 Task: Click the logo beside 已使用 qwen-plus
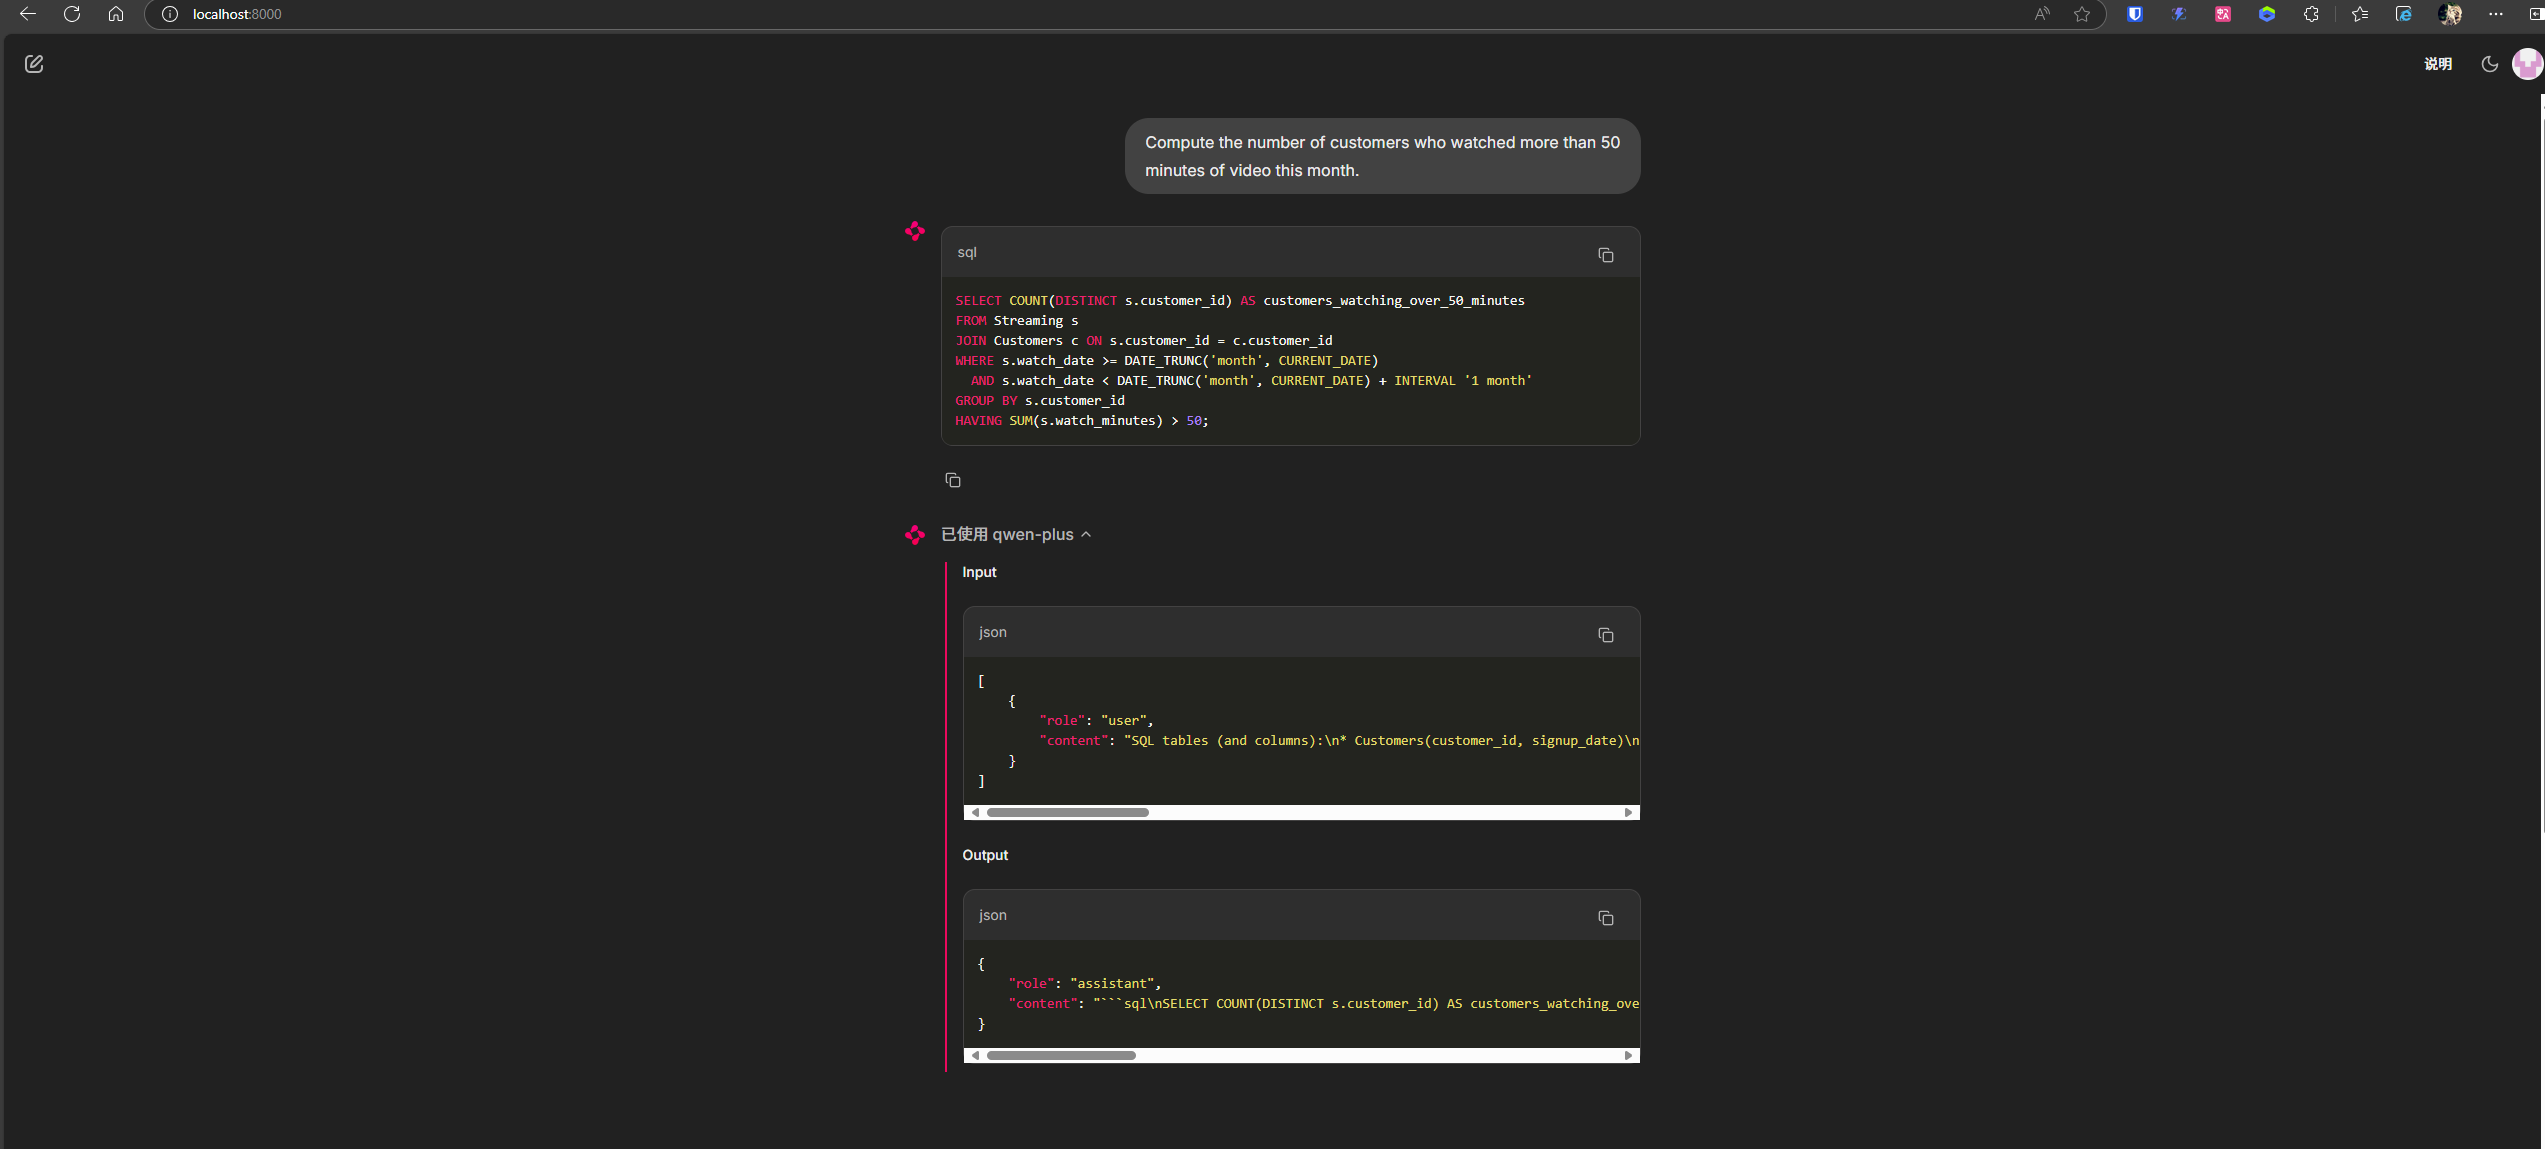(x=915, y=535)
